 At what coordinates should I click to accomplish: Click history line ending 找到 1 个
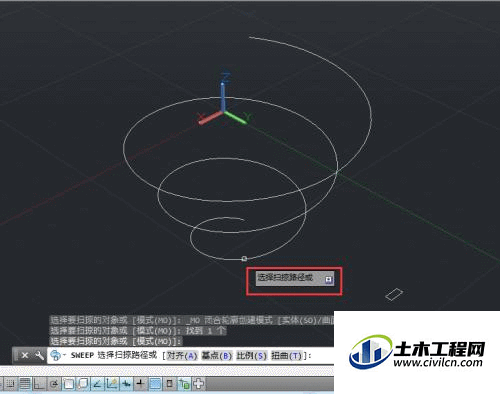138,331
